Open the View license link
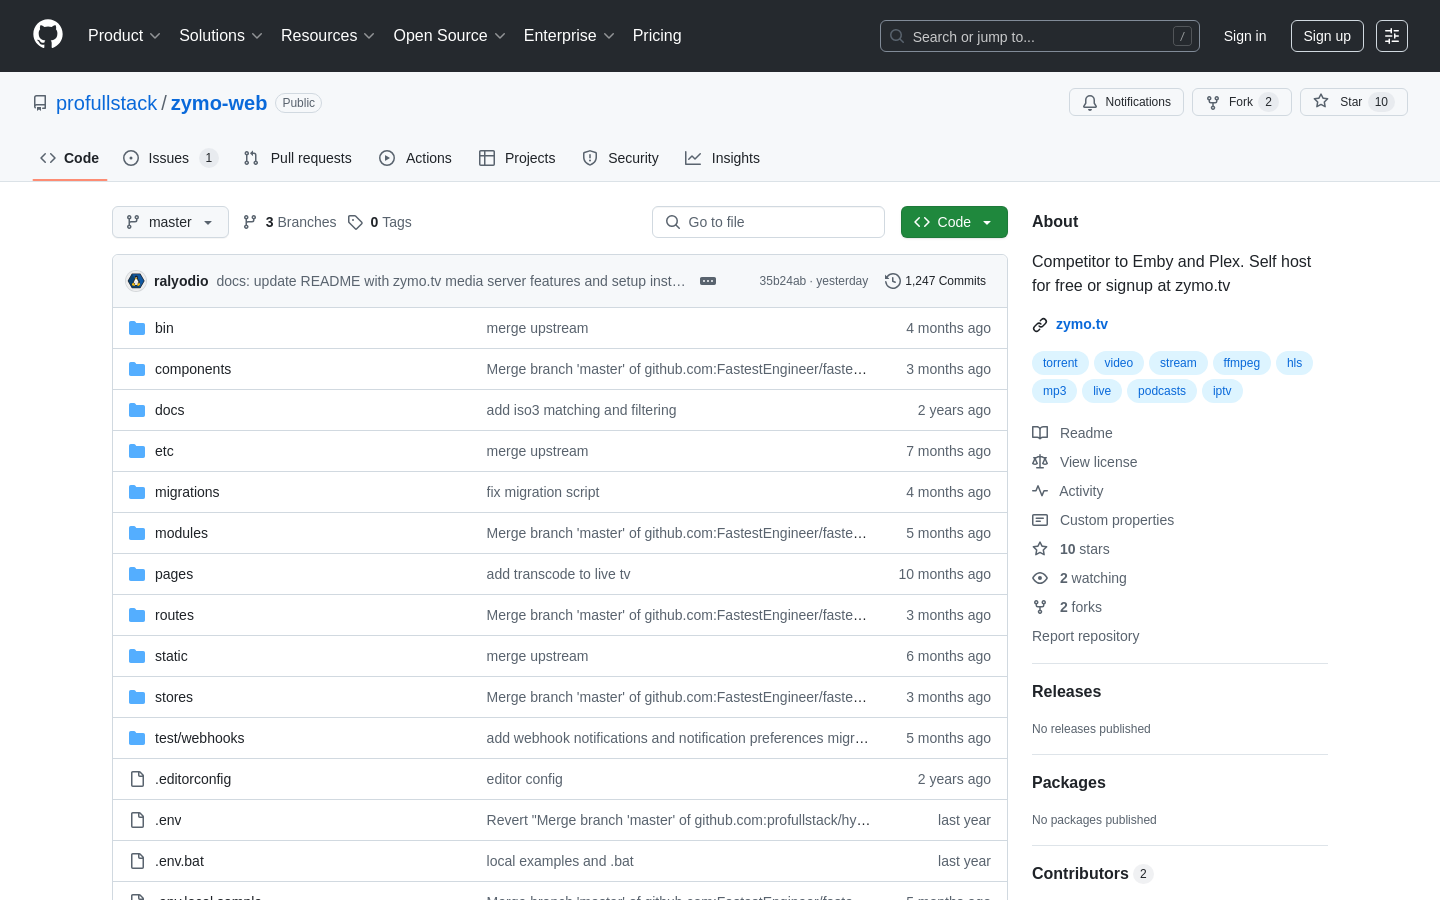Image resolution: width=1440 pixels, height=900 pixels. 1098,462
